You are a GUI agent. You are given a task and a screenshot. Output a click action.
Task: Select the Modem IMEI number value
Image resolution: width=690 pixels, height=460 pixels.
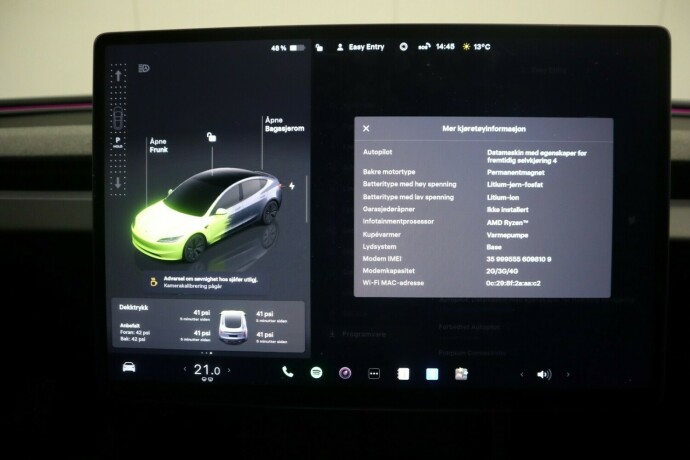(x=519, y=259)
